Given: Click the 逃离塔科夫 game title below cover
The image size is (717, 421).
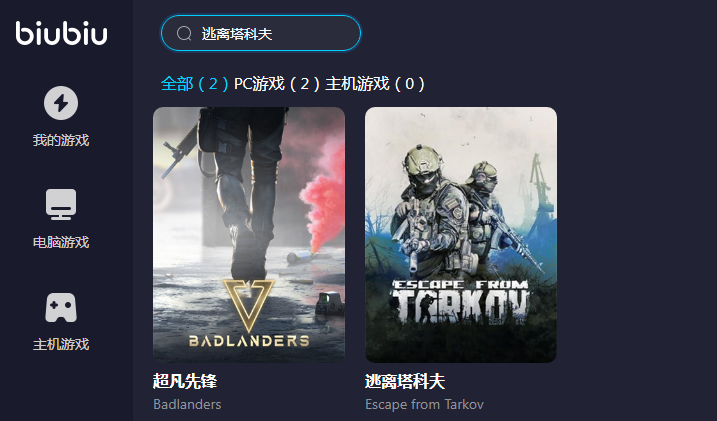Looking at the screenshot, I should 405,381.
